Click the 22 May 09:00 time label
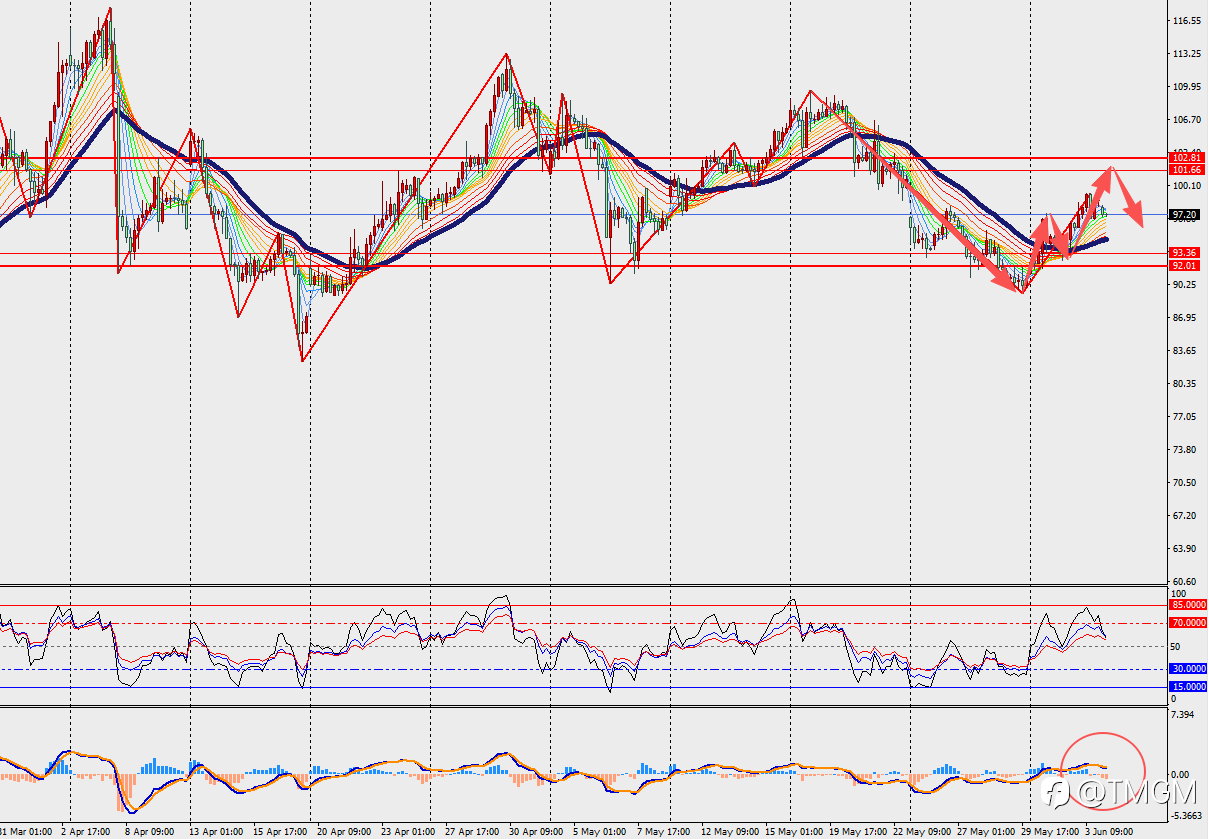The width and height of the screenshot is (1209, 839). [921, 832]
